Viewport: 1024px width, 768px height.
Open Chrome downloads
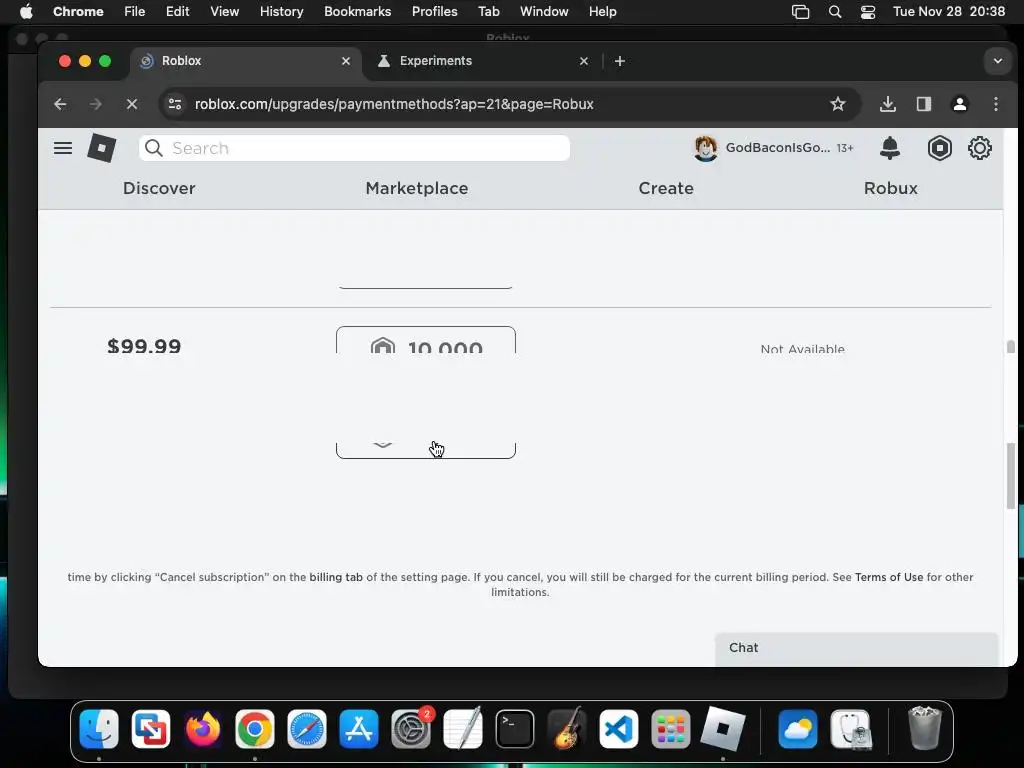pyautogui.click(x=888, y=104)
